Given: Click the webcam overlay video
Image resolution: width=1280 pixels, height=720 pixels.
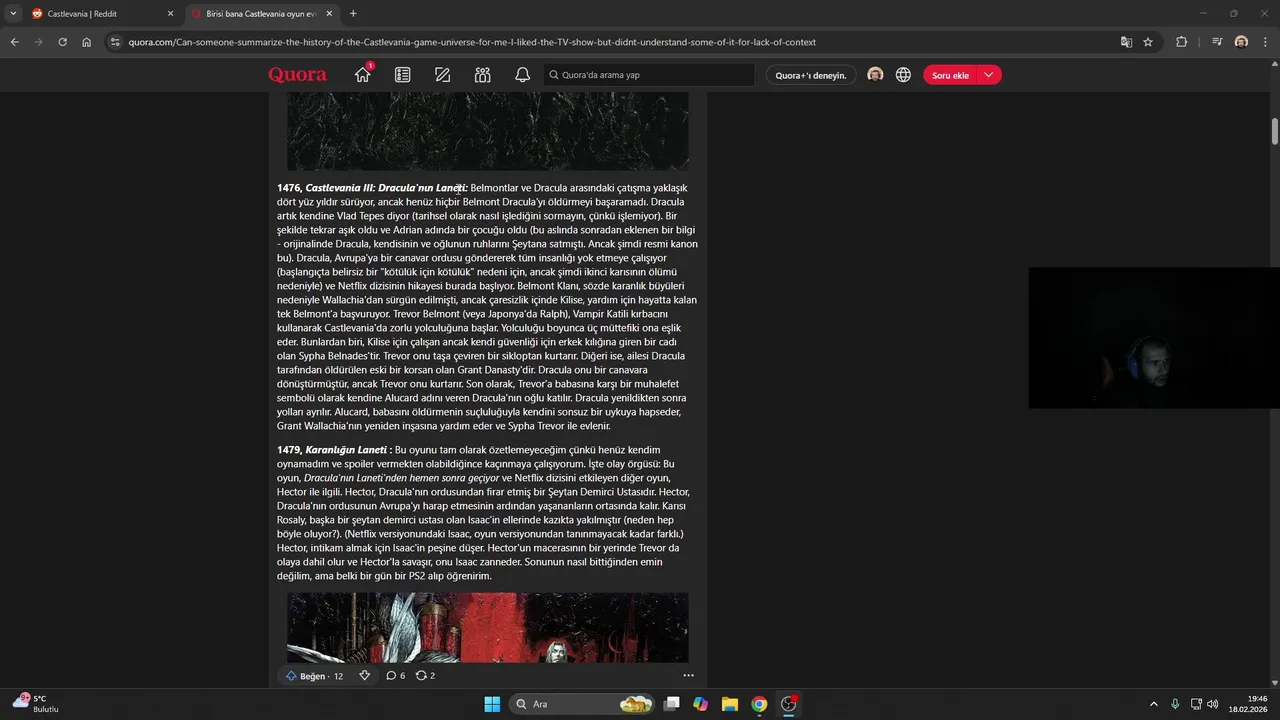Looking at the screenshot, I should click(1154, 338).
